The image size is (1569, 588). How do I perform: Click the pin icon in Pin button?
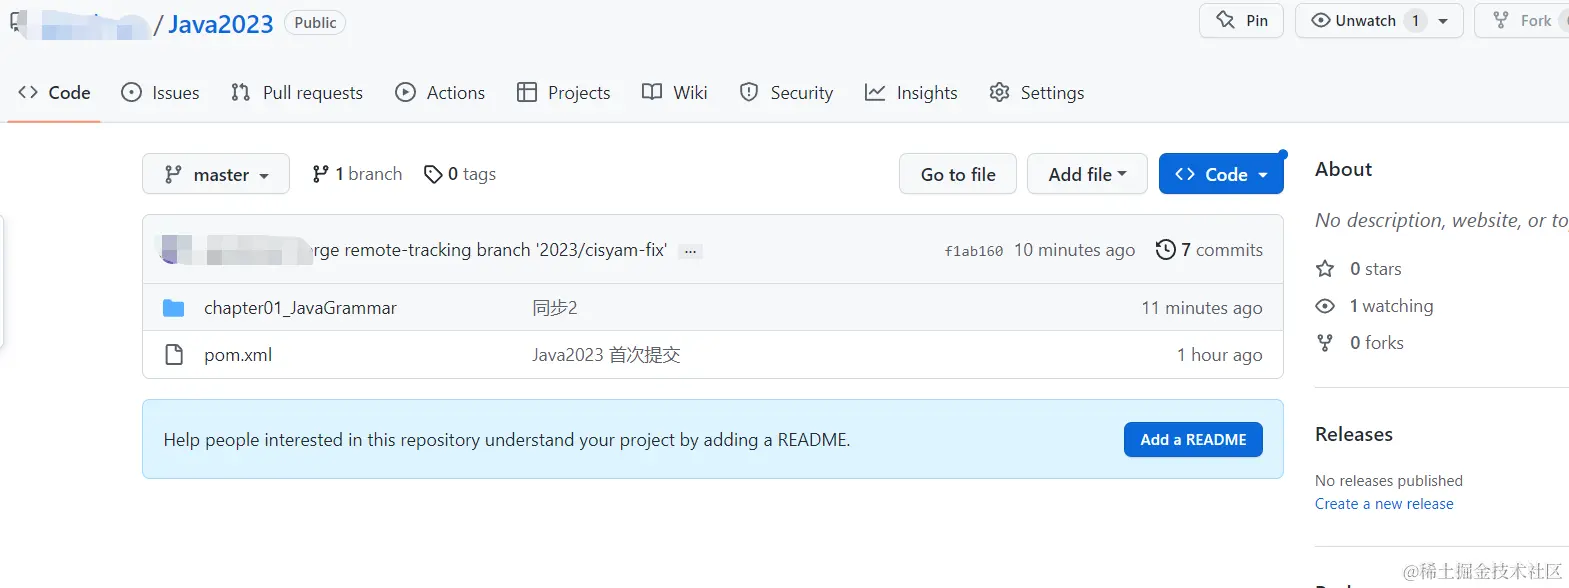(1225, 20)
